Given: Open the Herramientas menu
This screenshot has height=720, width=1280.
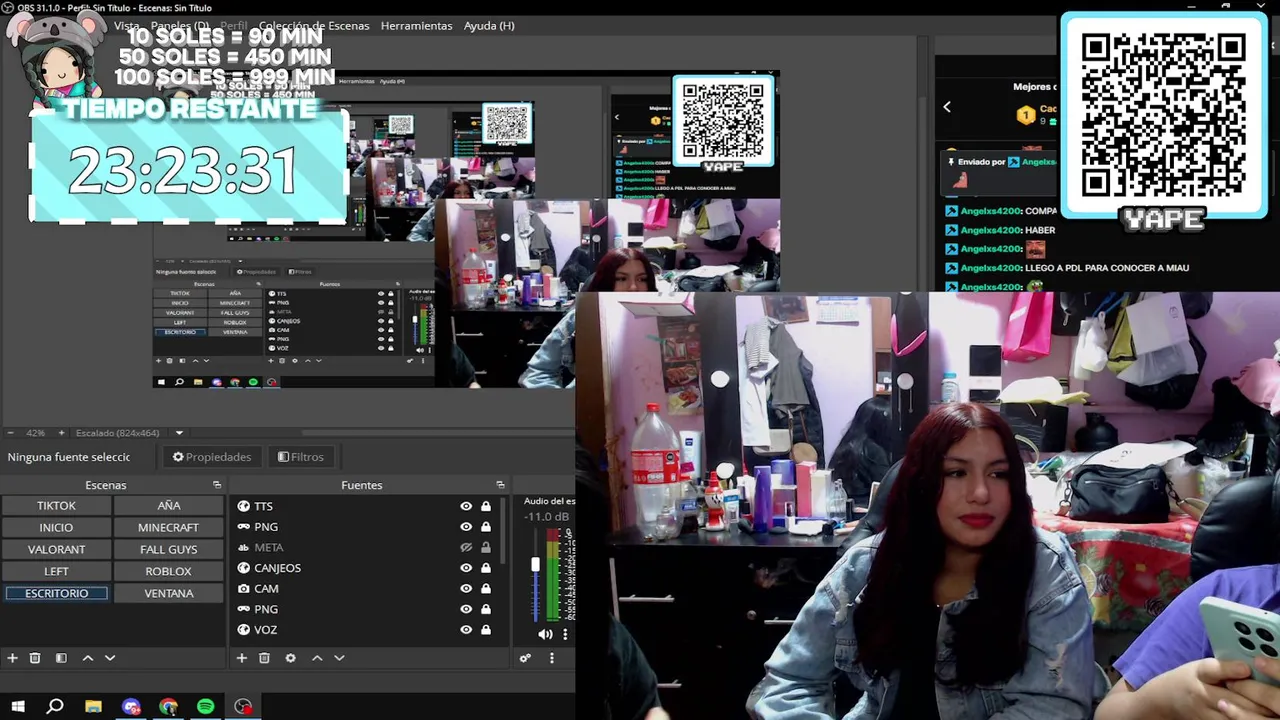Looking at the screenshot, I should [x=416, y=26].
